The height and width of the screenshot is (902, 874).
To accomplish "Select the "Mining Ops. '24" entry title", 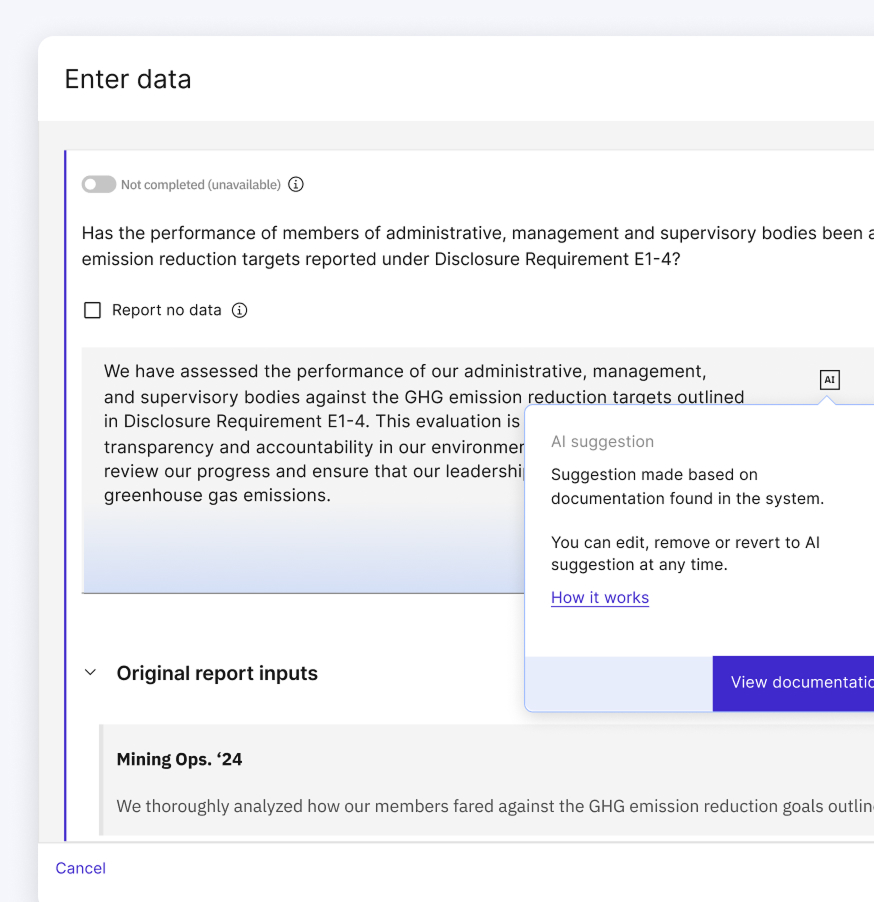I will (180, 760).
